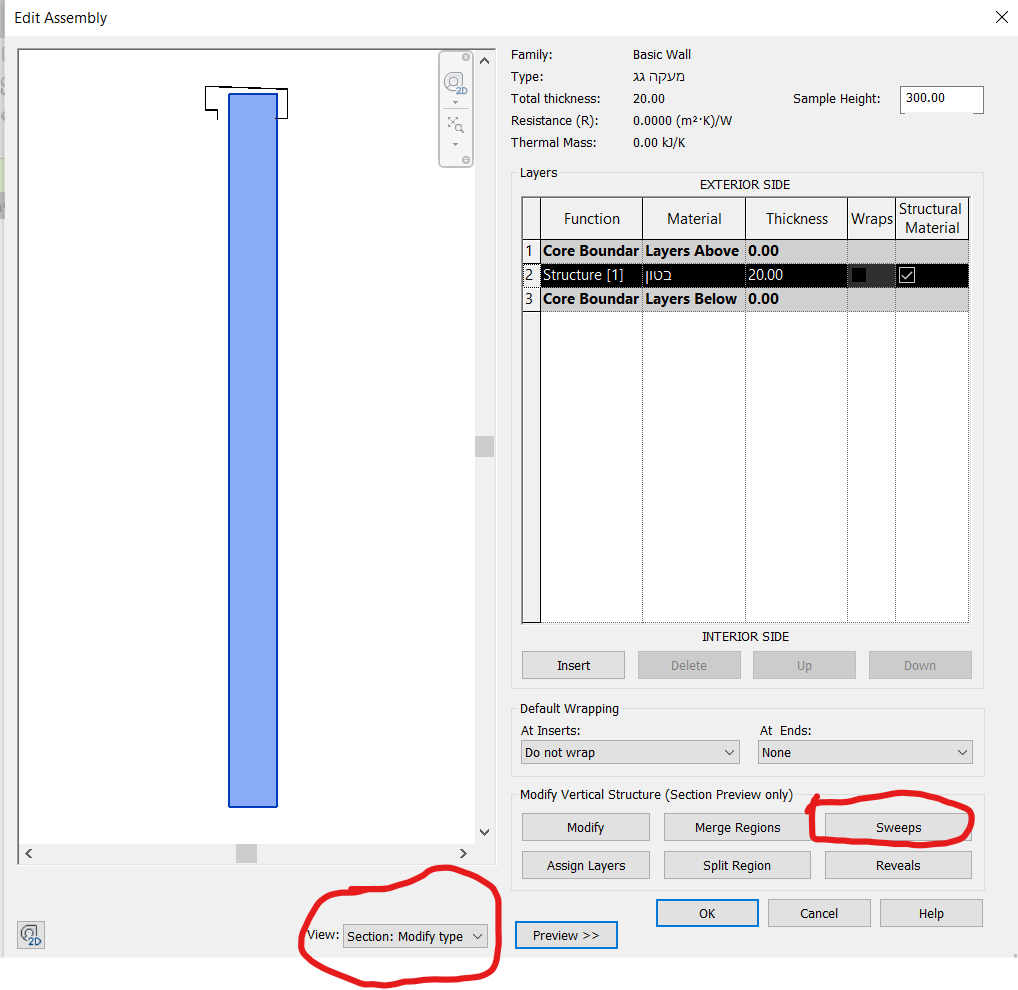Click the preview vertical scrollbar thumb
This screenshot has width=1018, height=990.
coord(484,447)
